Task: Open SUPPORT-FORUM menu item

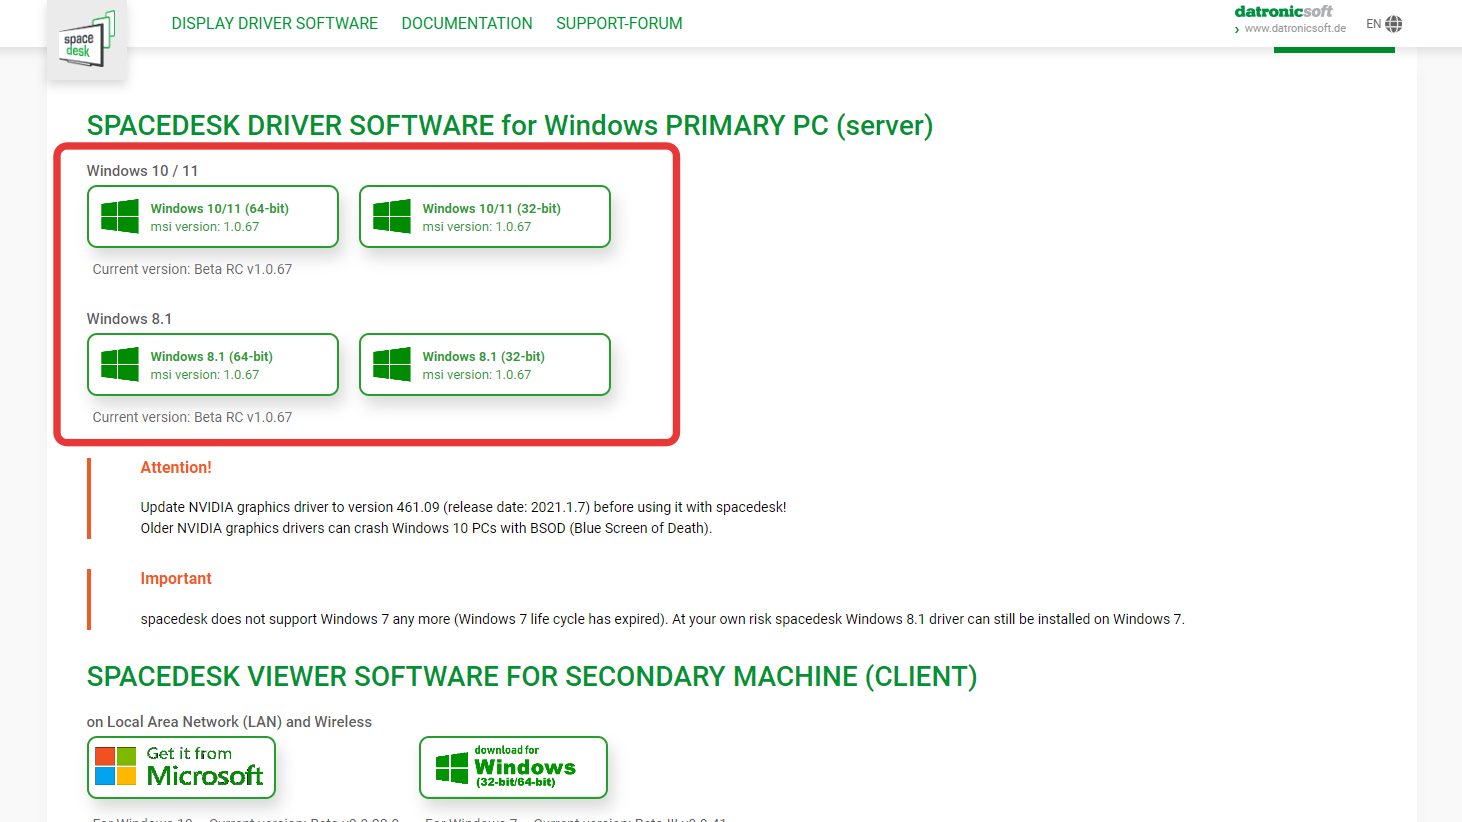Action: tap(619, 23)
